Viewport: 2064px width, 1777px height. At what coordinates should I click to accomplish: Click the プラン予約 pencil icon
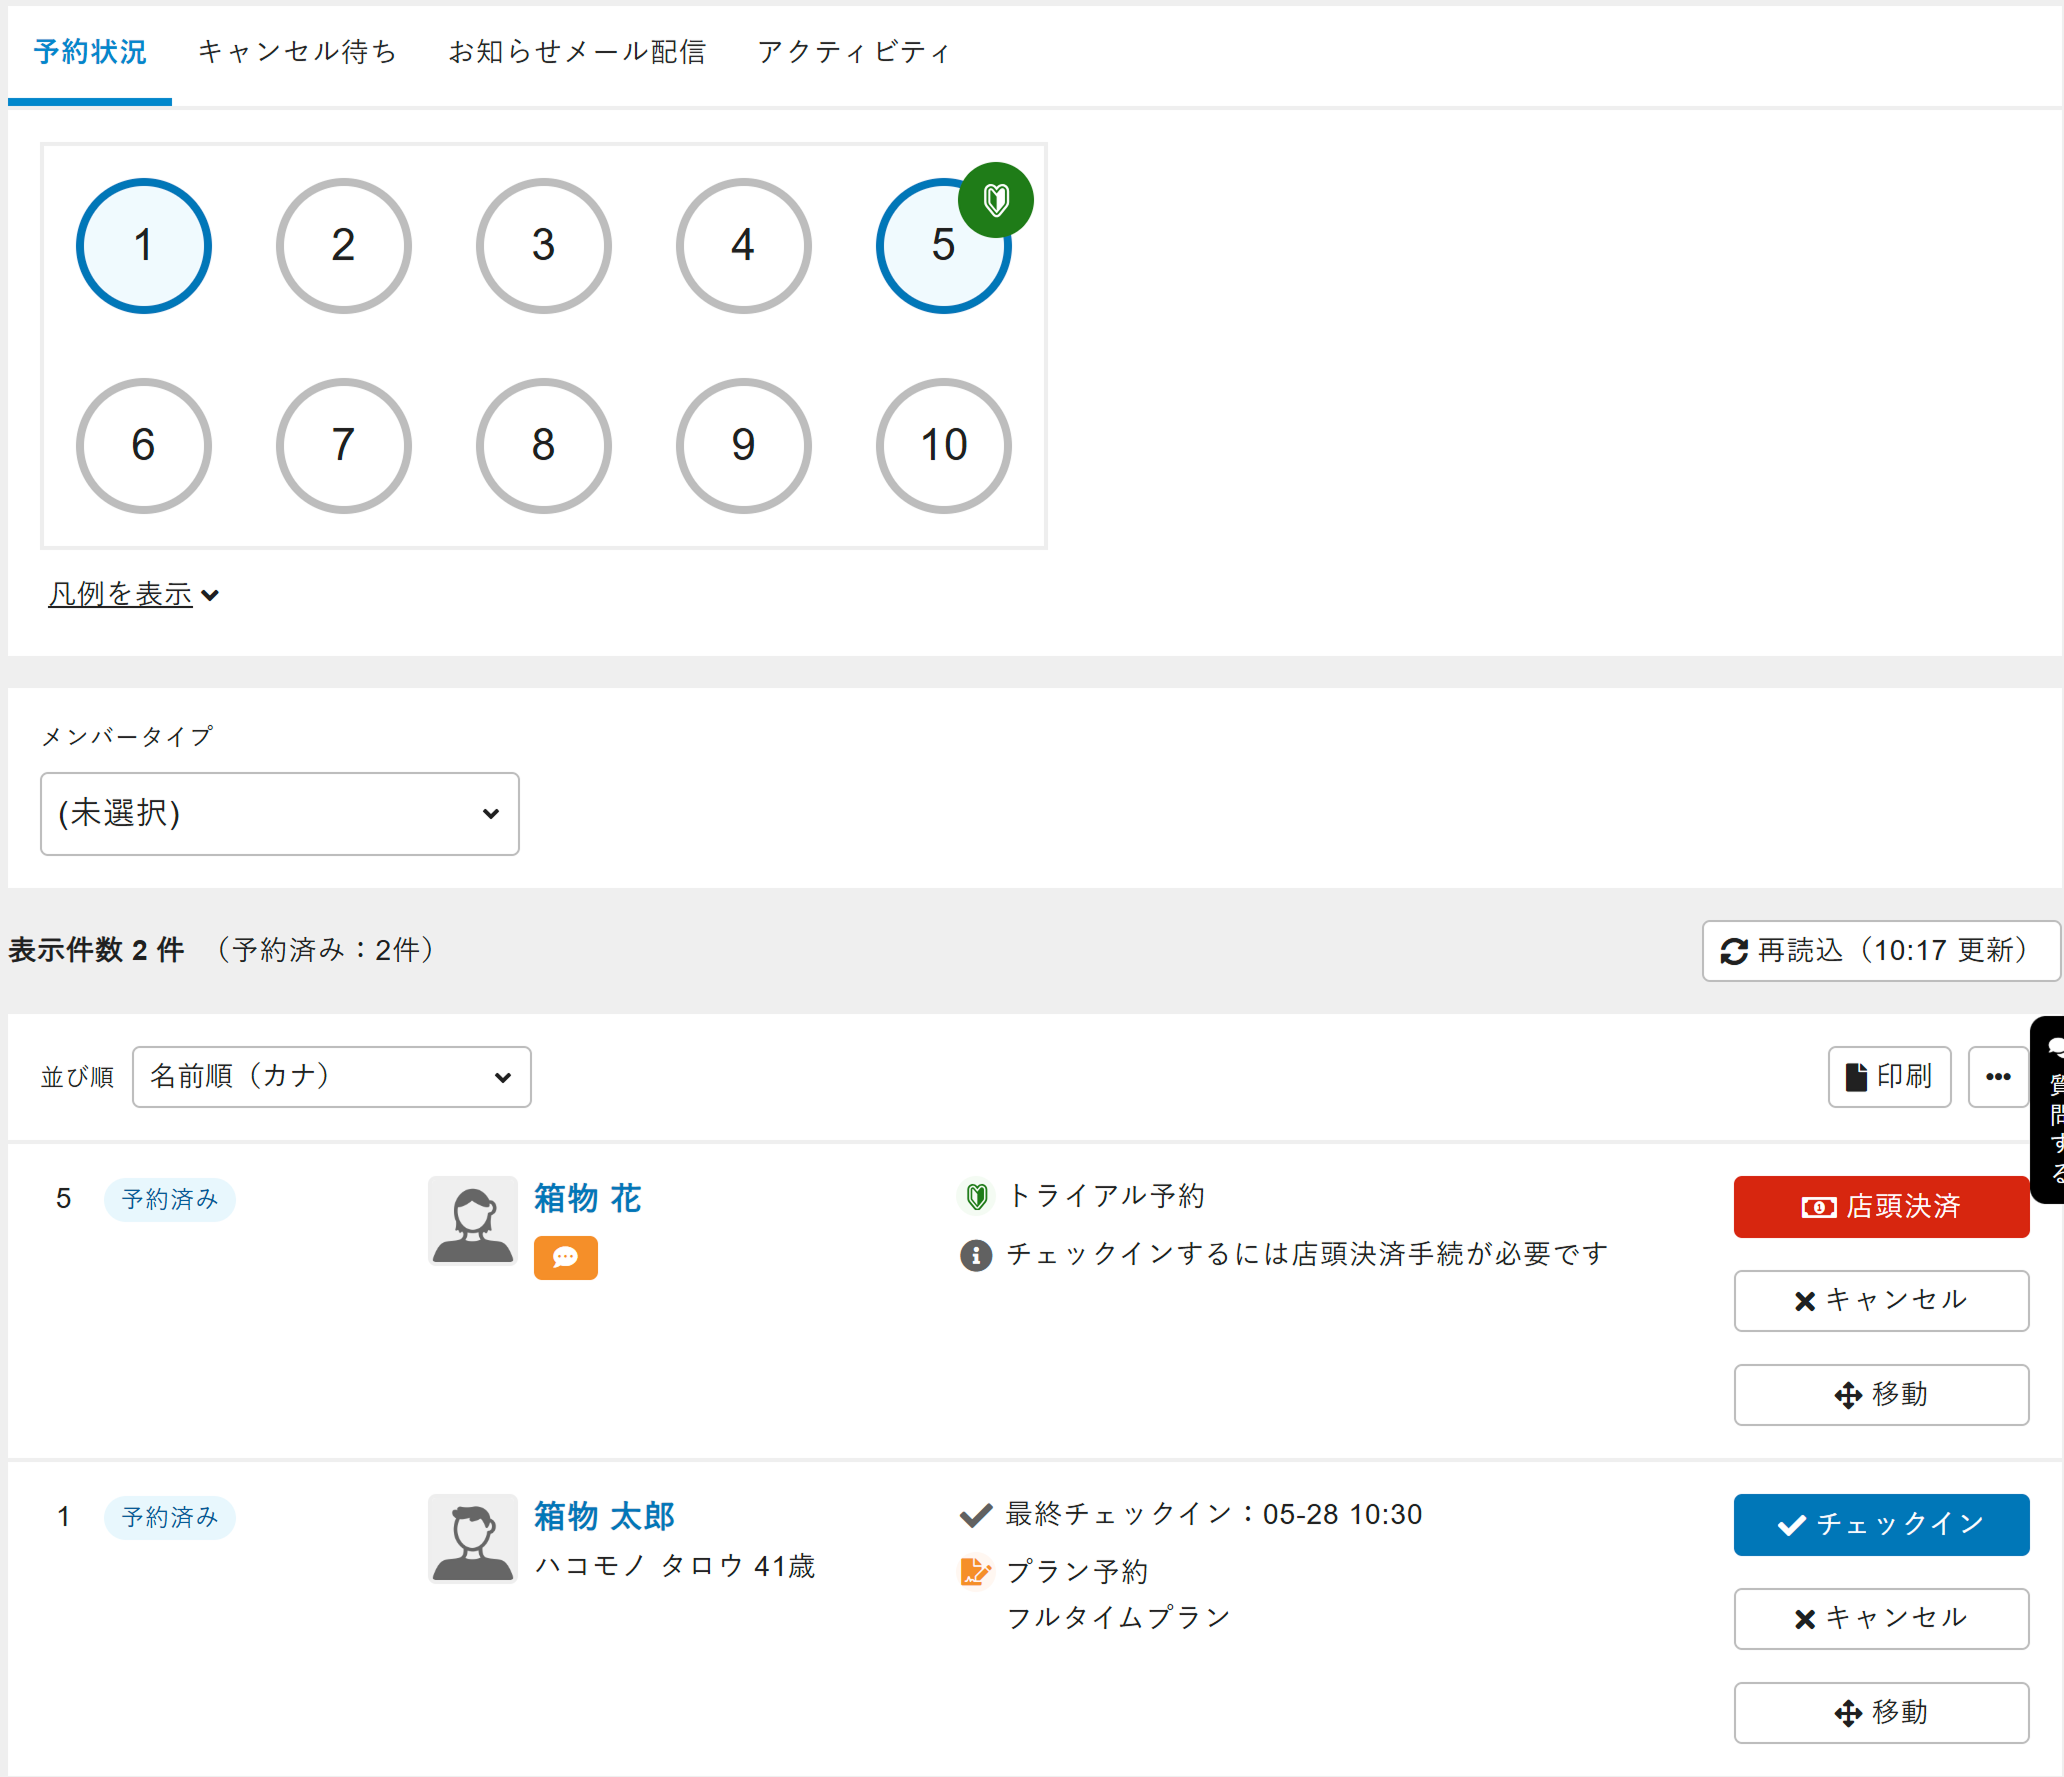point(975,1571)
